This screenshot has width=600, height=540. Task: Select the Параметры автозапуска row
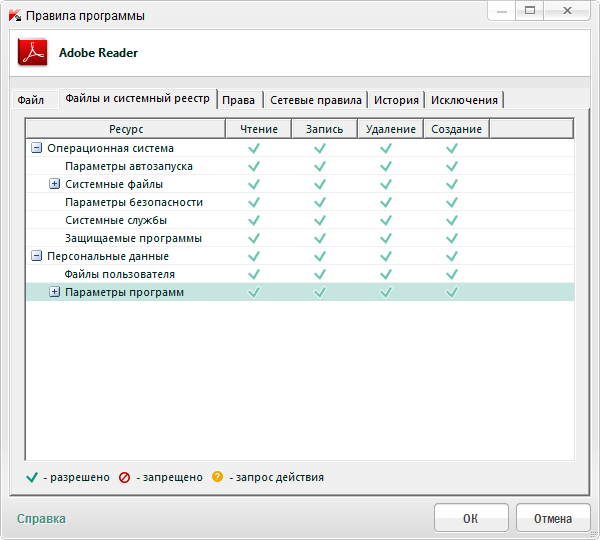pos(300,166)
